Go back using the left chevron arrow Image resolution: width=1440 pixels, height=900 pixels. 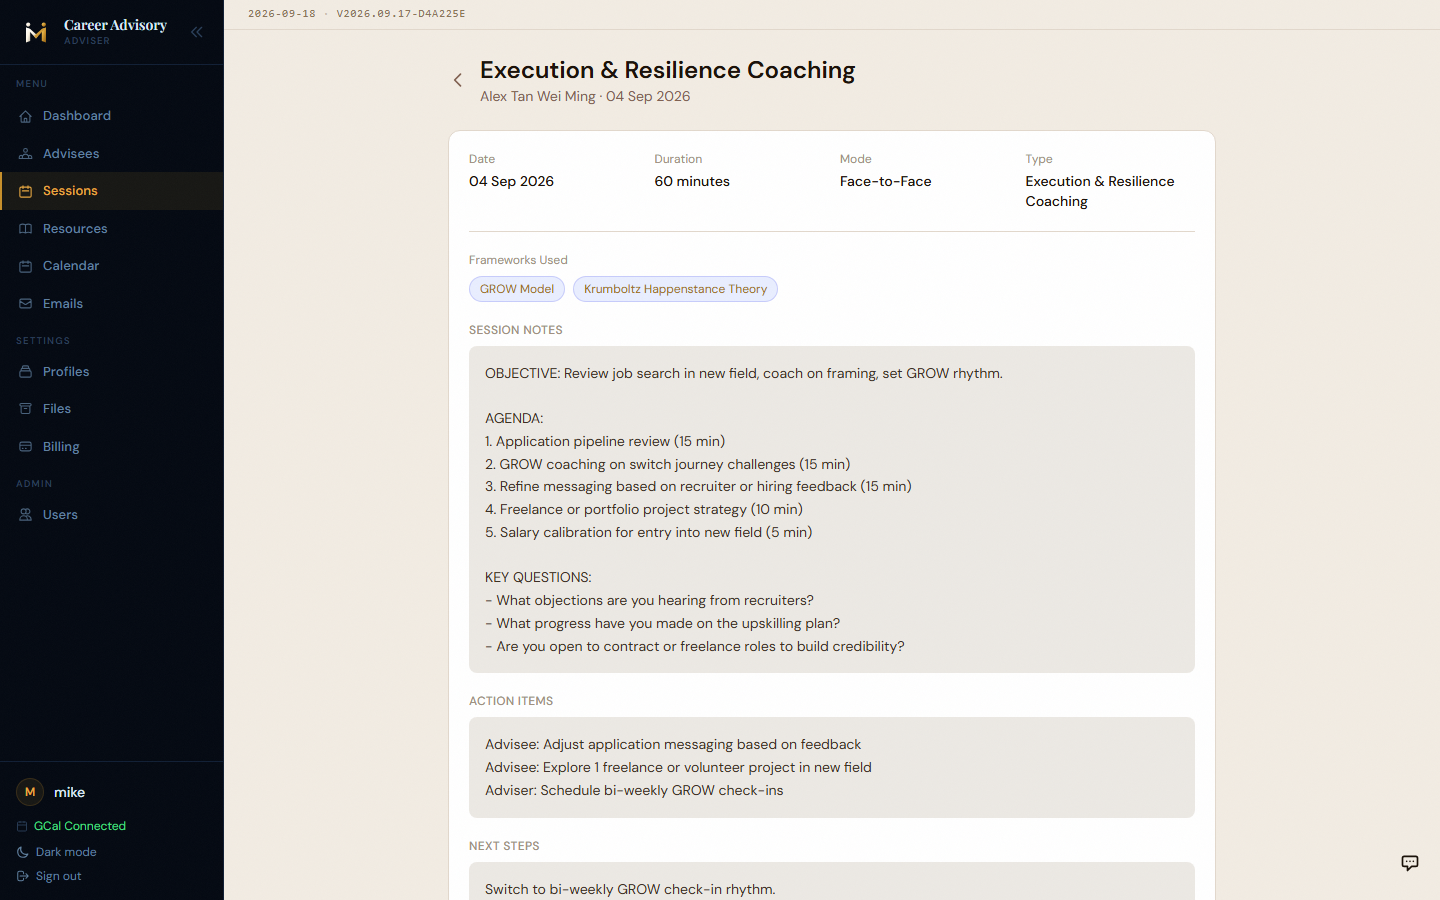tap(458, 80)
